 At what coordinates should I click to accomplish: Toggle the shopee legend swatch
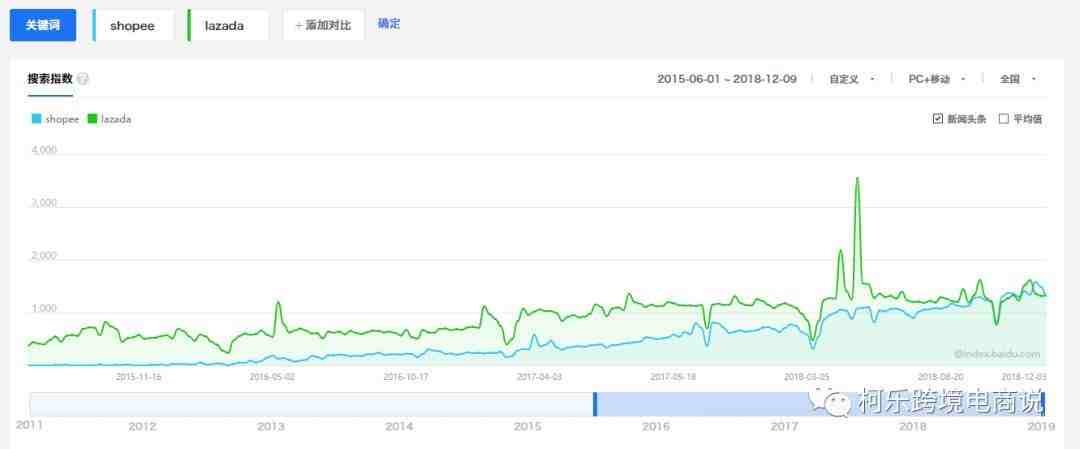[37, 119]
